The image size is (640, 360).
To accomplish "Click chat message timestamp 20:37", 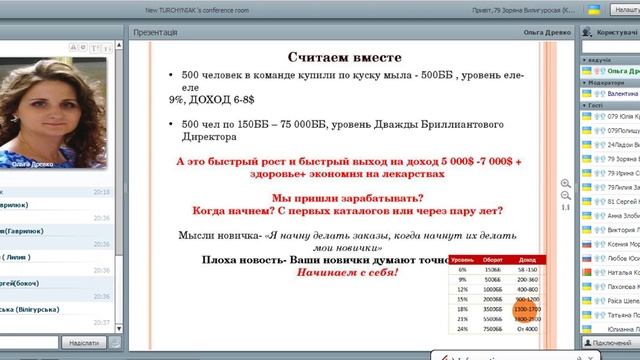I will pos(102,322).
